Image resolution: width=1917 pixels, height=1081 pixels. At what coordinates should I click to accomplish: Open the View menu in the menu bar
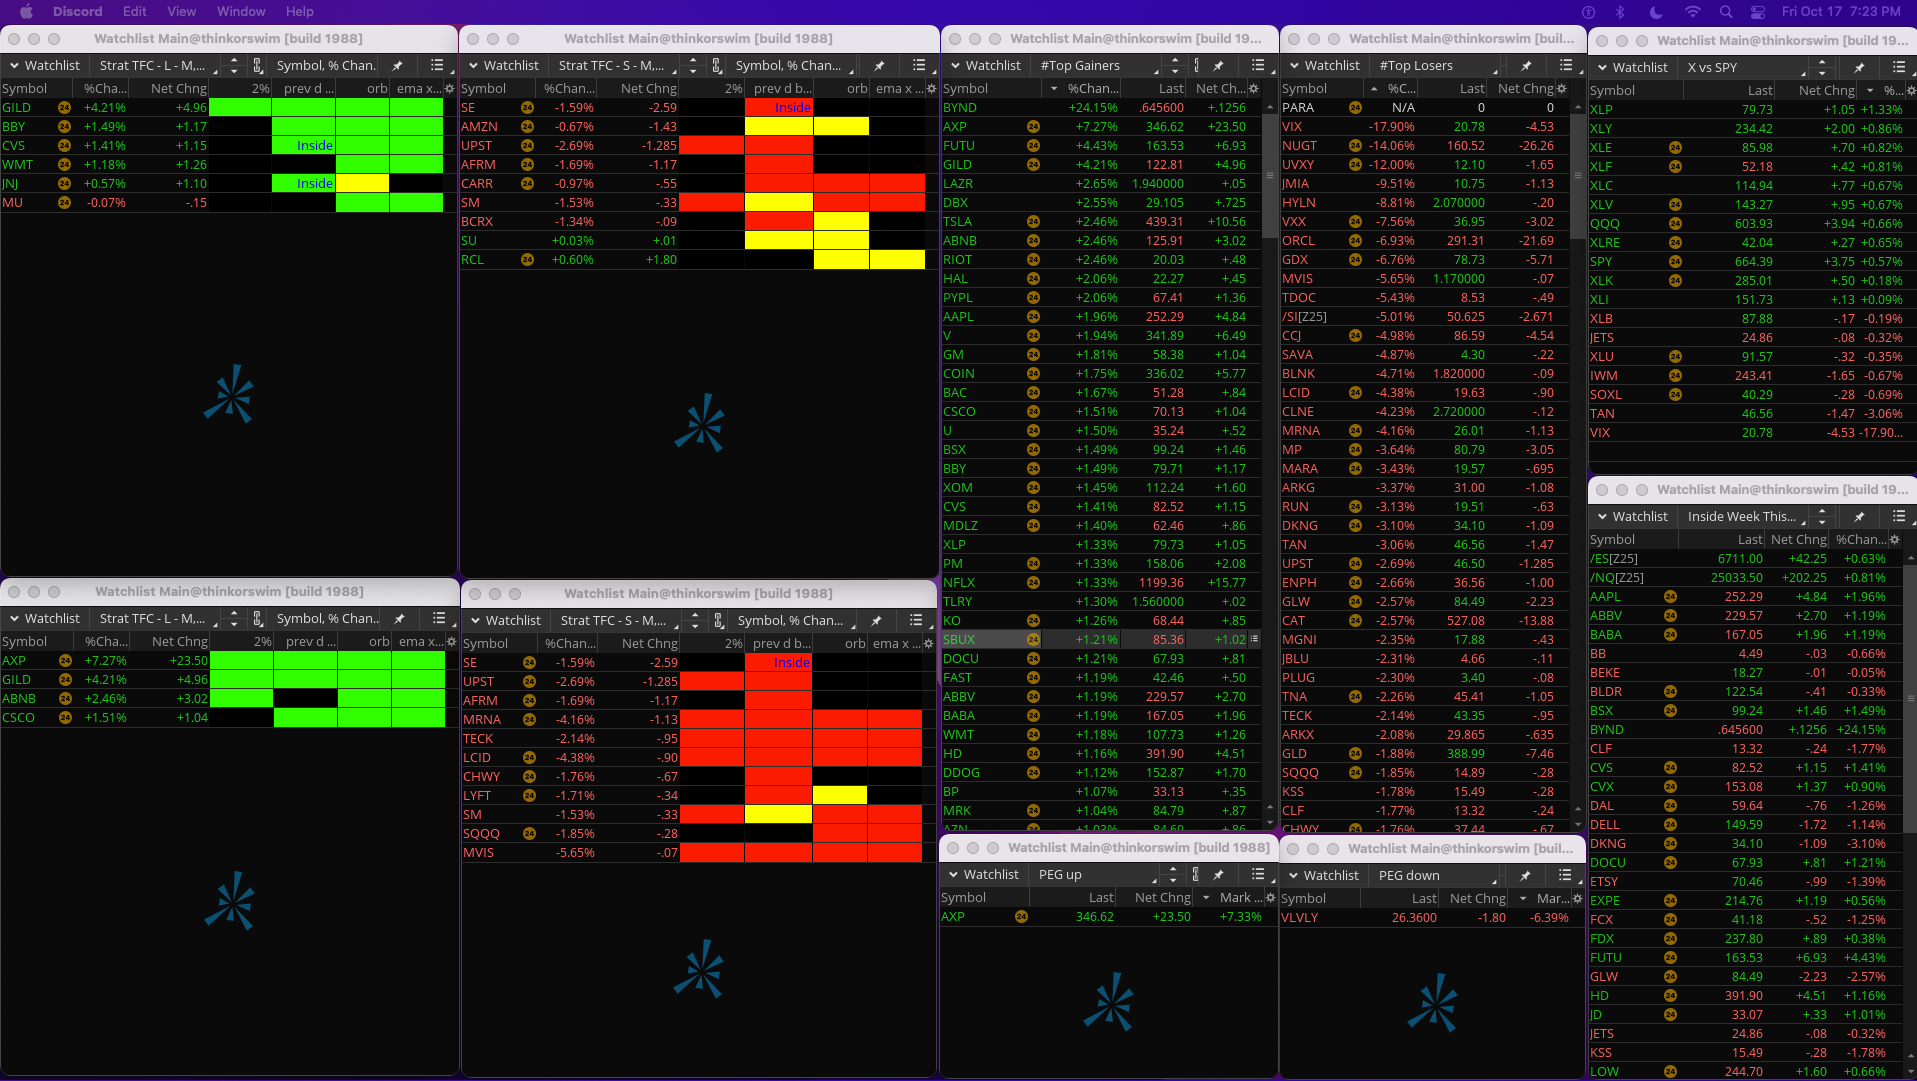pyautogui.click(x=181, y=12)
